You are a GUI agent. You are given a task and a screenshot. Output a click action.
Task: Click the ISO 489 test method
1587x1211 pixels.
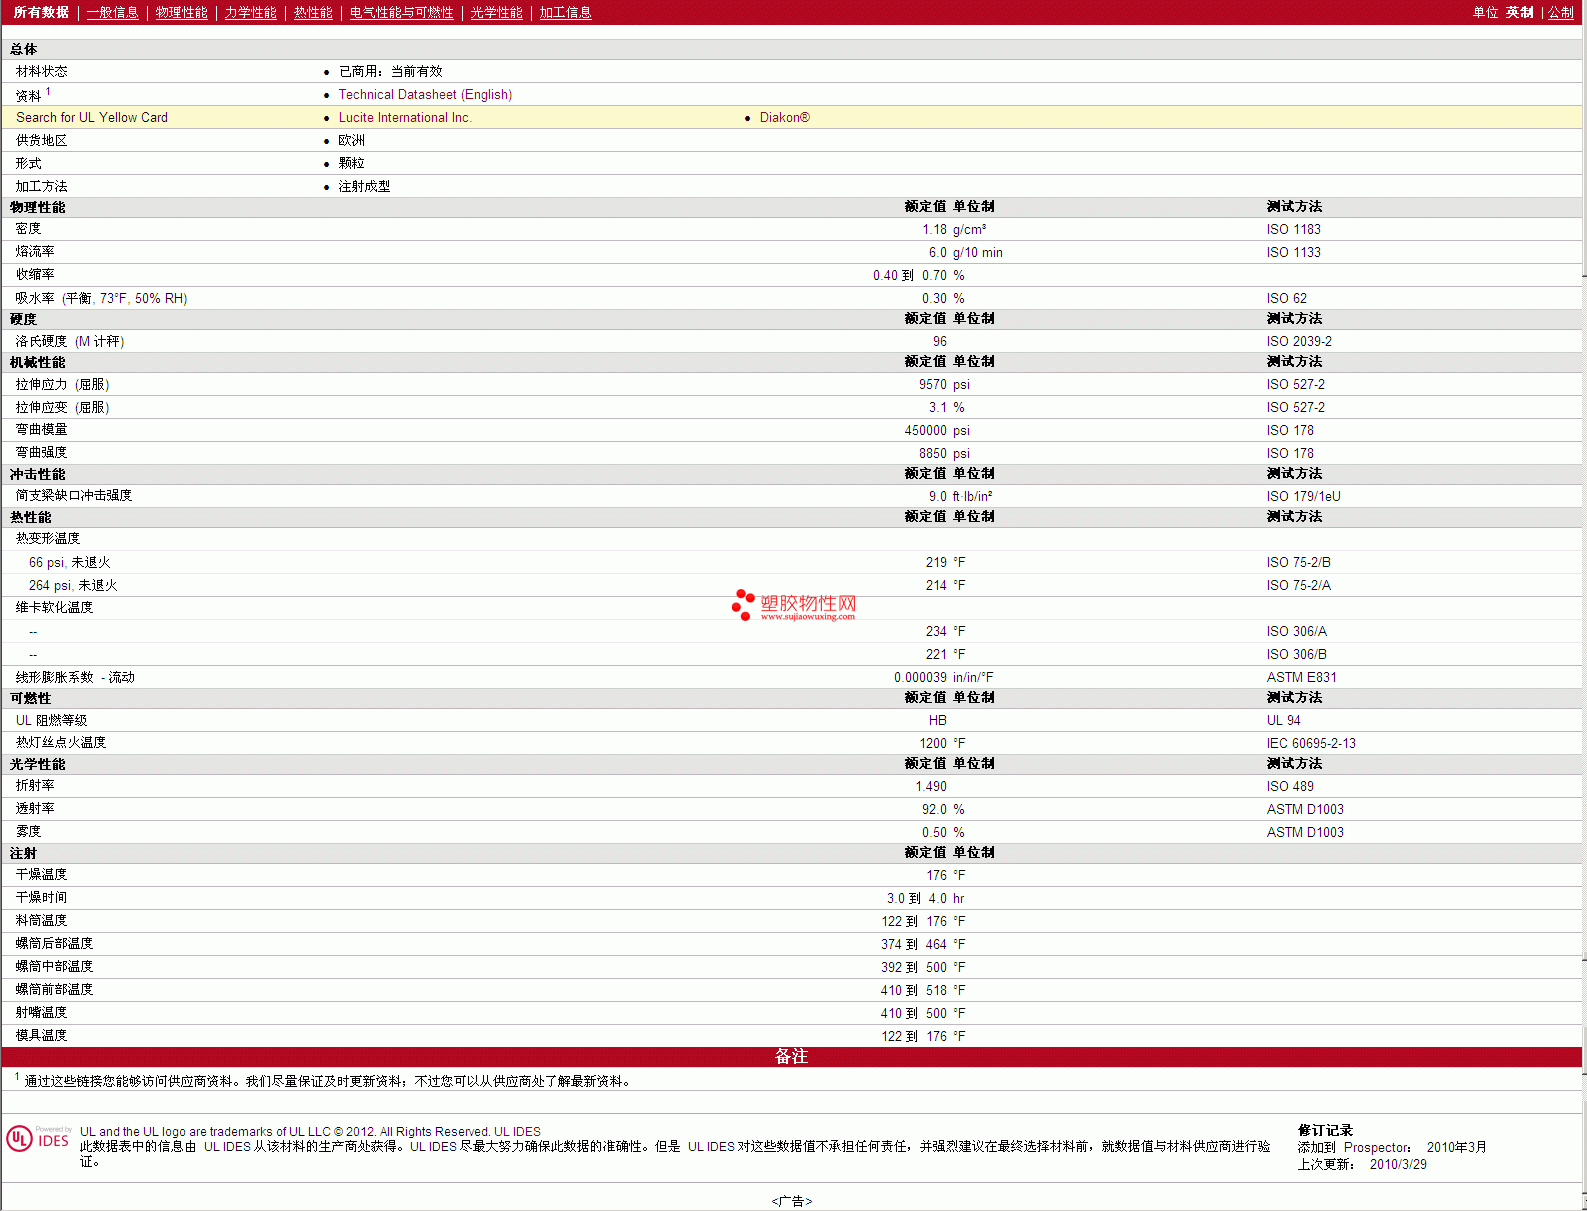1290,787
